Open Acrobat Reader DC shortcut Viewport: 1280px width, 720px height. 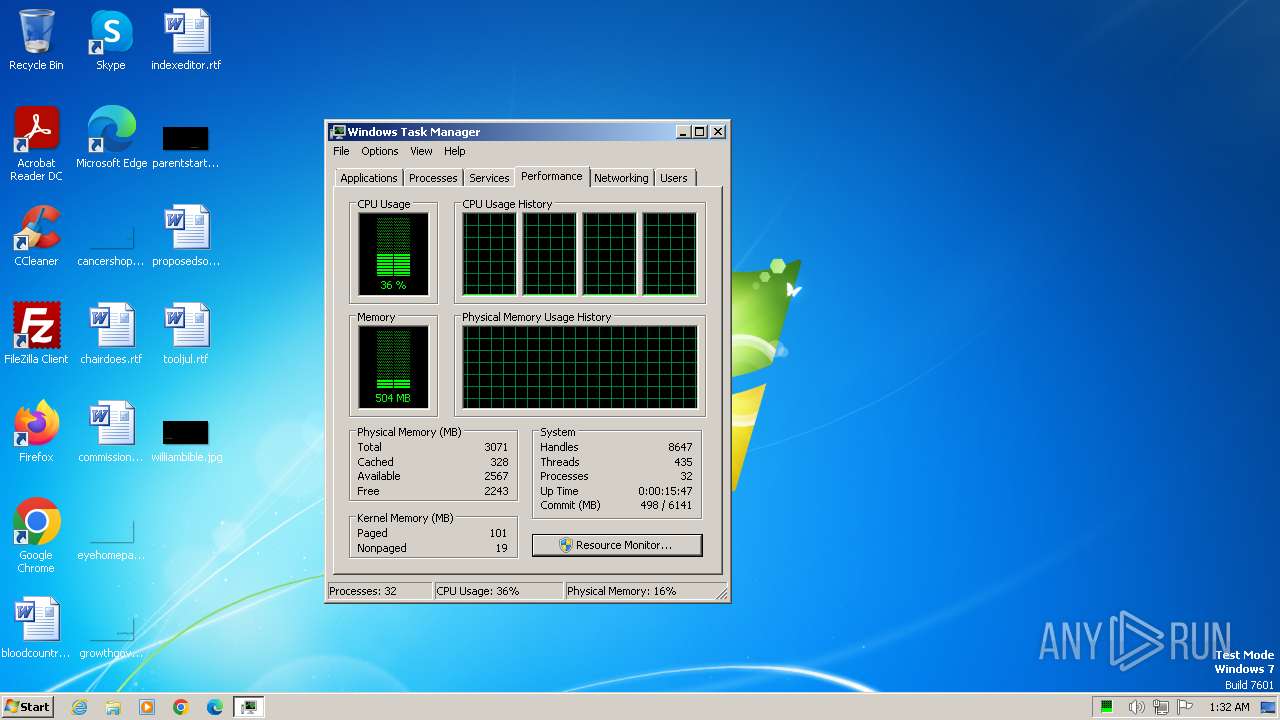pos(36,143)
